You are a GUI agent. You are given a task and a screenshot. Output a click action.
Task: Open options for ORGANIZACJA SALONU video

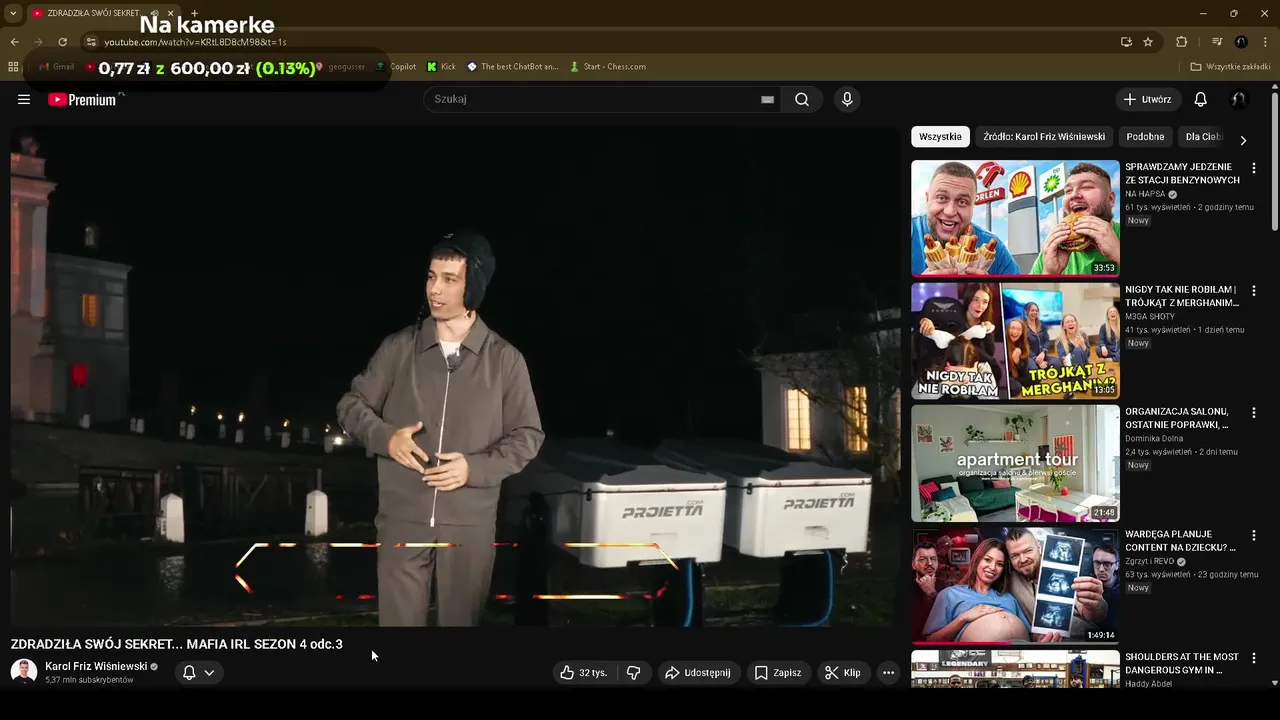[x=1254, y=413]
